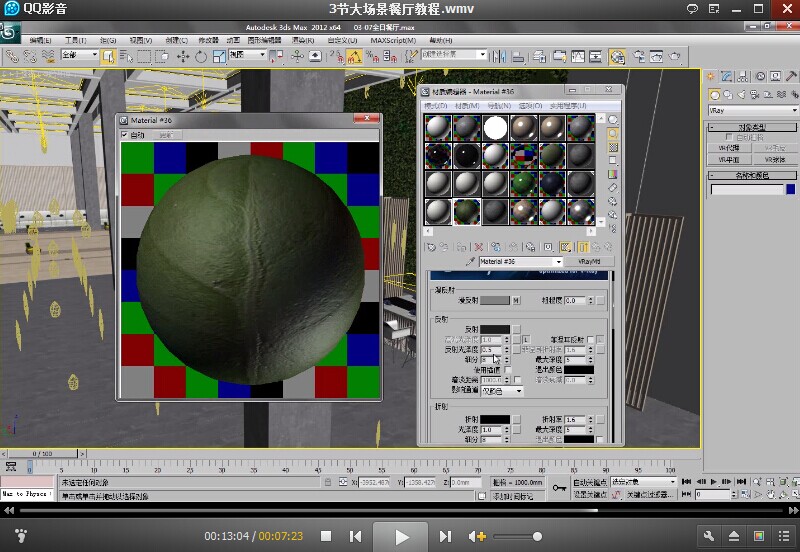The width and height of the screenshot is (800, 552).
Task: Open Material Editor 材质(M) menu
Action: click(467, 106)
